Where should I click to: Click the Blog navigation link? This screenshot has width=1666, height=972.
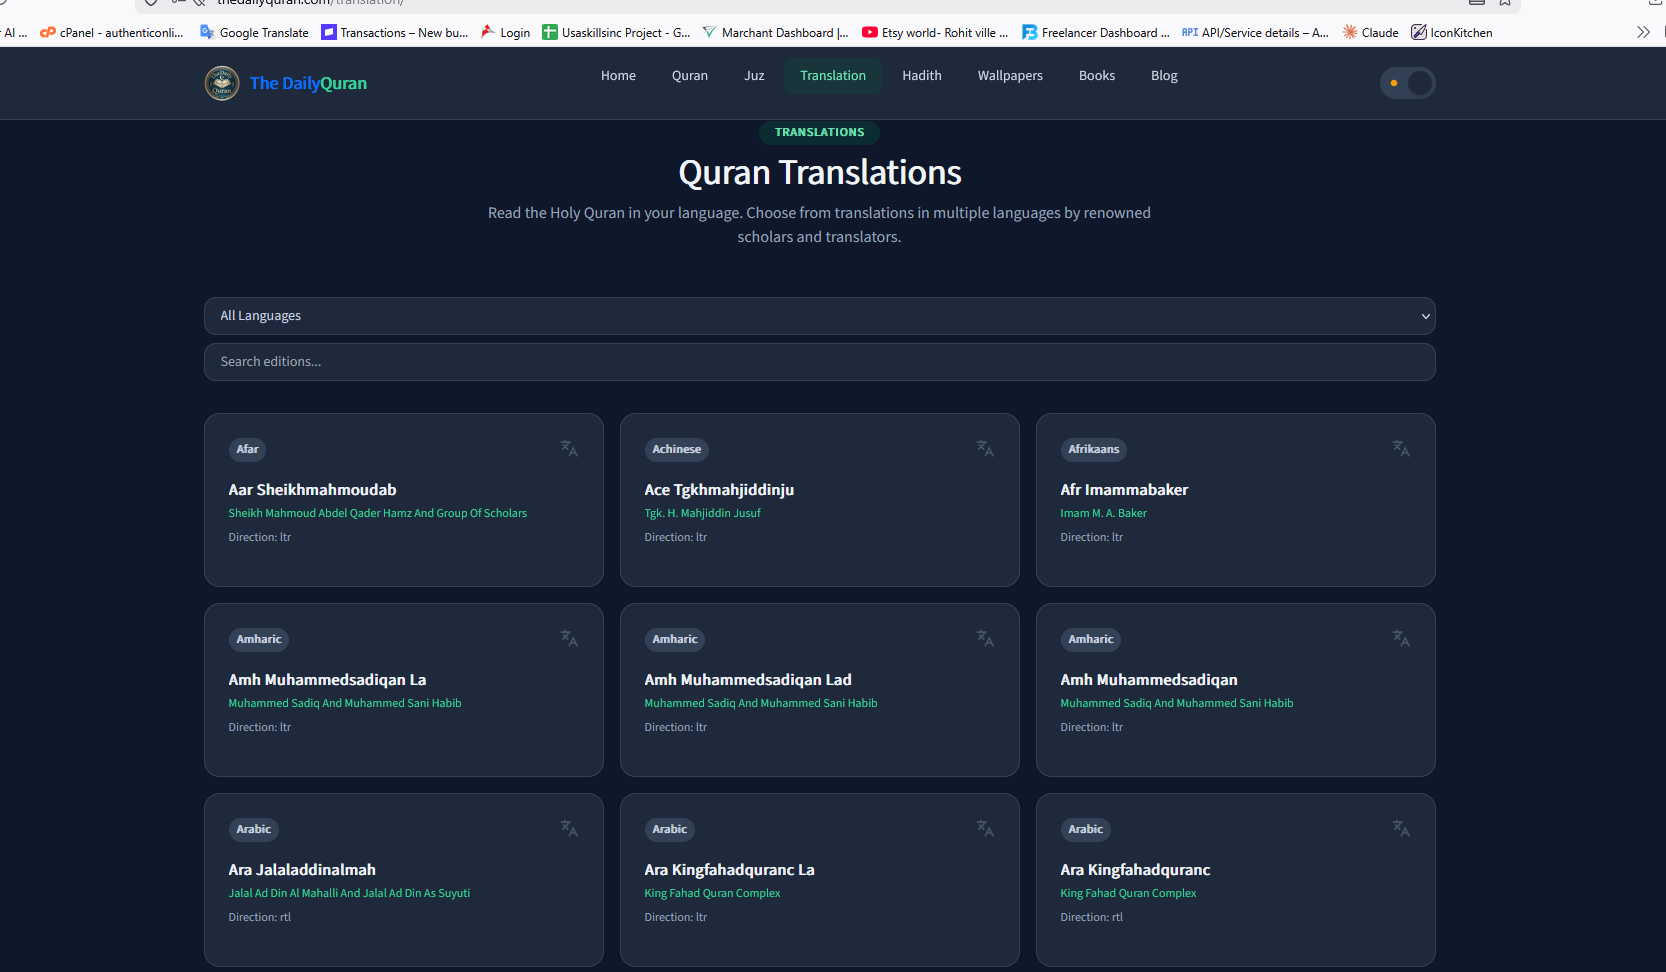click(x=1164, y=76)
